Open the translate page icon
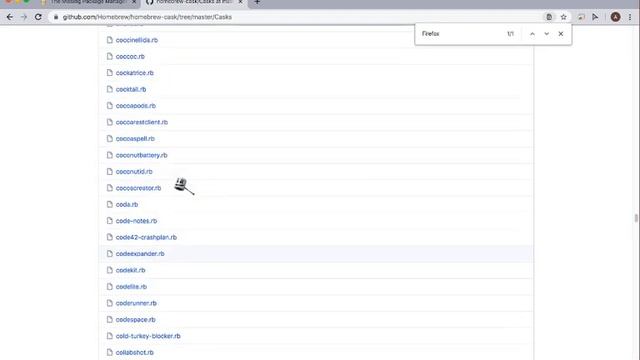Image resolution: width=640 pixels, height=360 pixels. pyautogui.click(x=549, y=17)
